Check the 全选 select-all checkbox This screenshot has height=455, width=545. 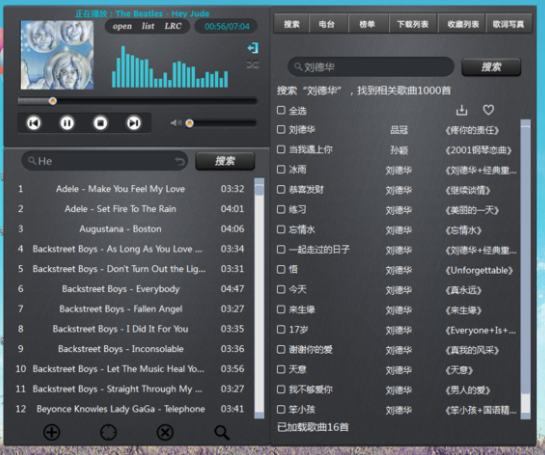pyautogui.click(x=281, y=110)
